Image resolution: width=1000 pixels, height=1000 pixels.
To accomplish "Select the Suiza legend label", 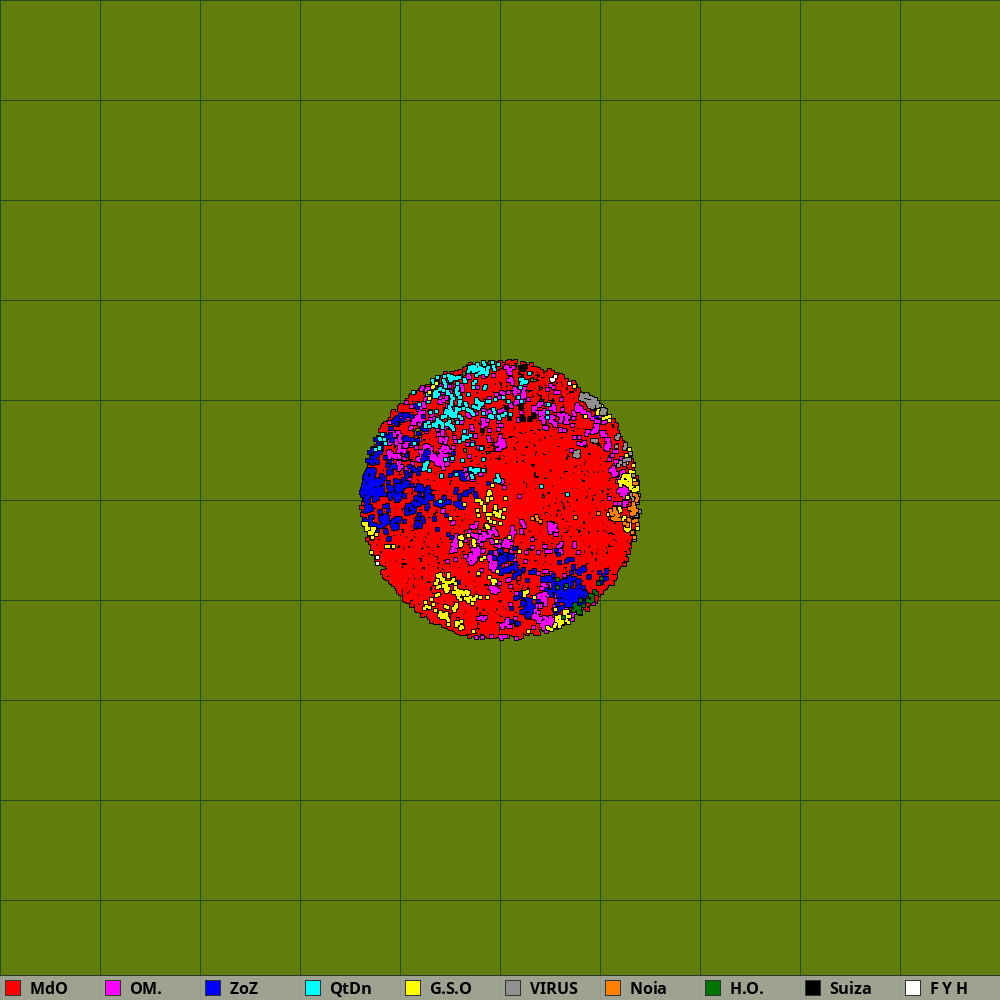I will point(850,988).
